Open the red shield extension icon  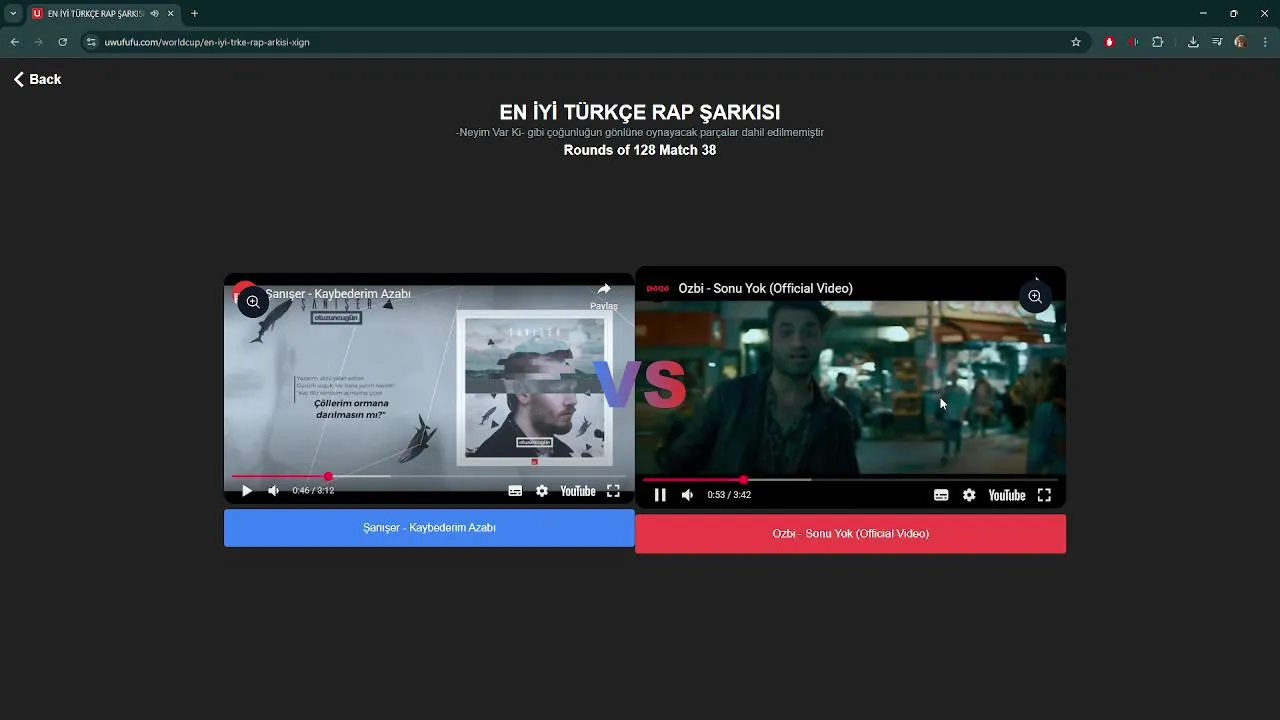pyautogui.click(x=1109, y=42)
